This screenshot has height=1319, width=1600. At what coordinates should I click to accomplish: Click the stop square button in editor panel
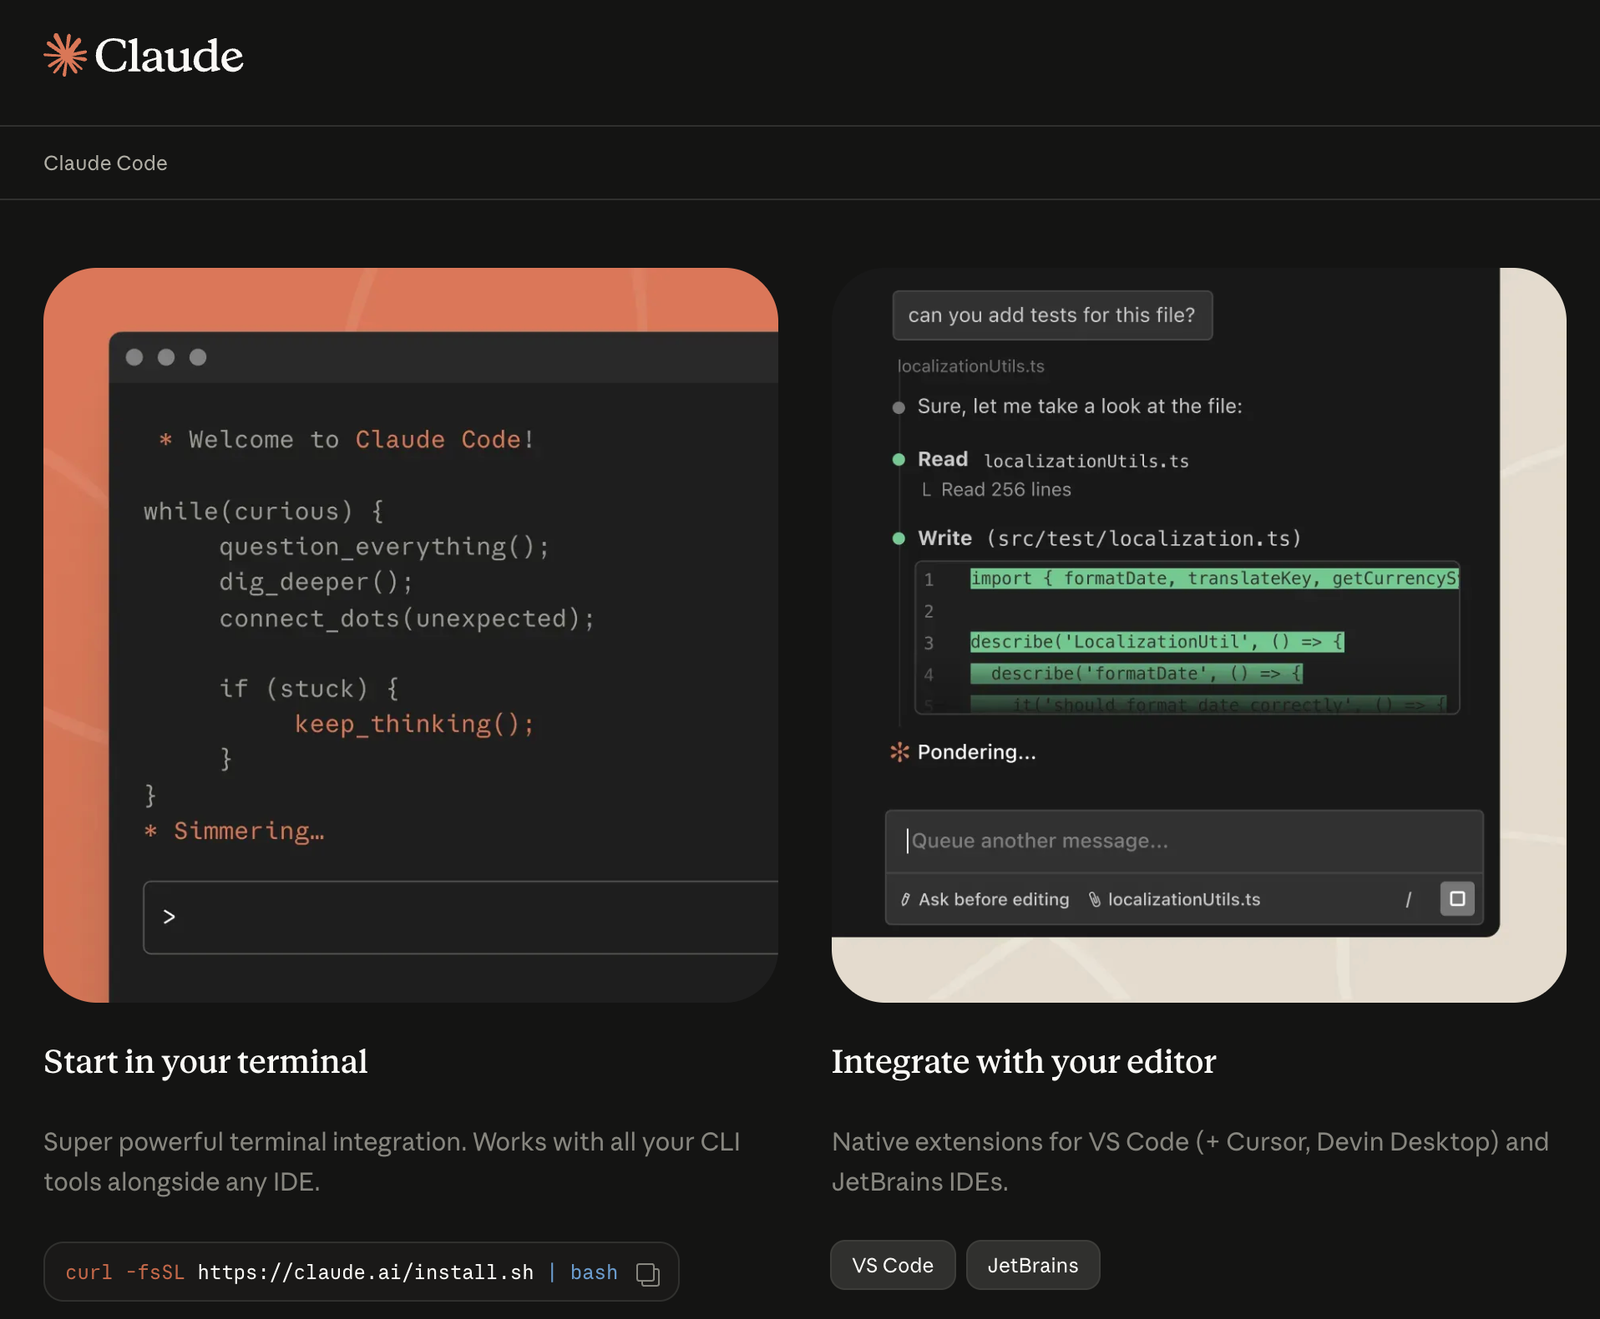pyautogui.click(x=1457, y=899)
